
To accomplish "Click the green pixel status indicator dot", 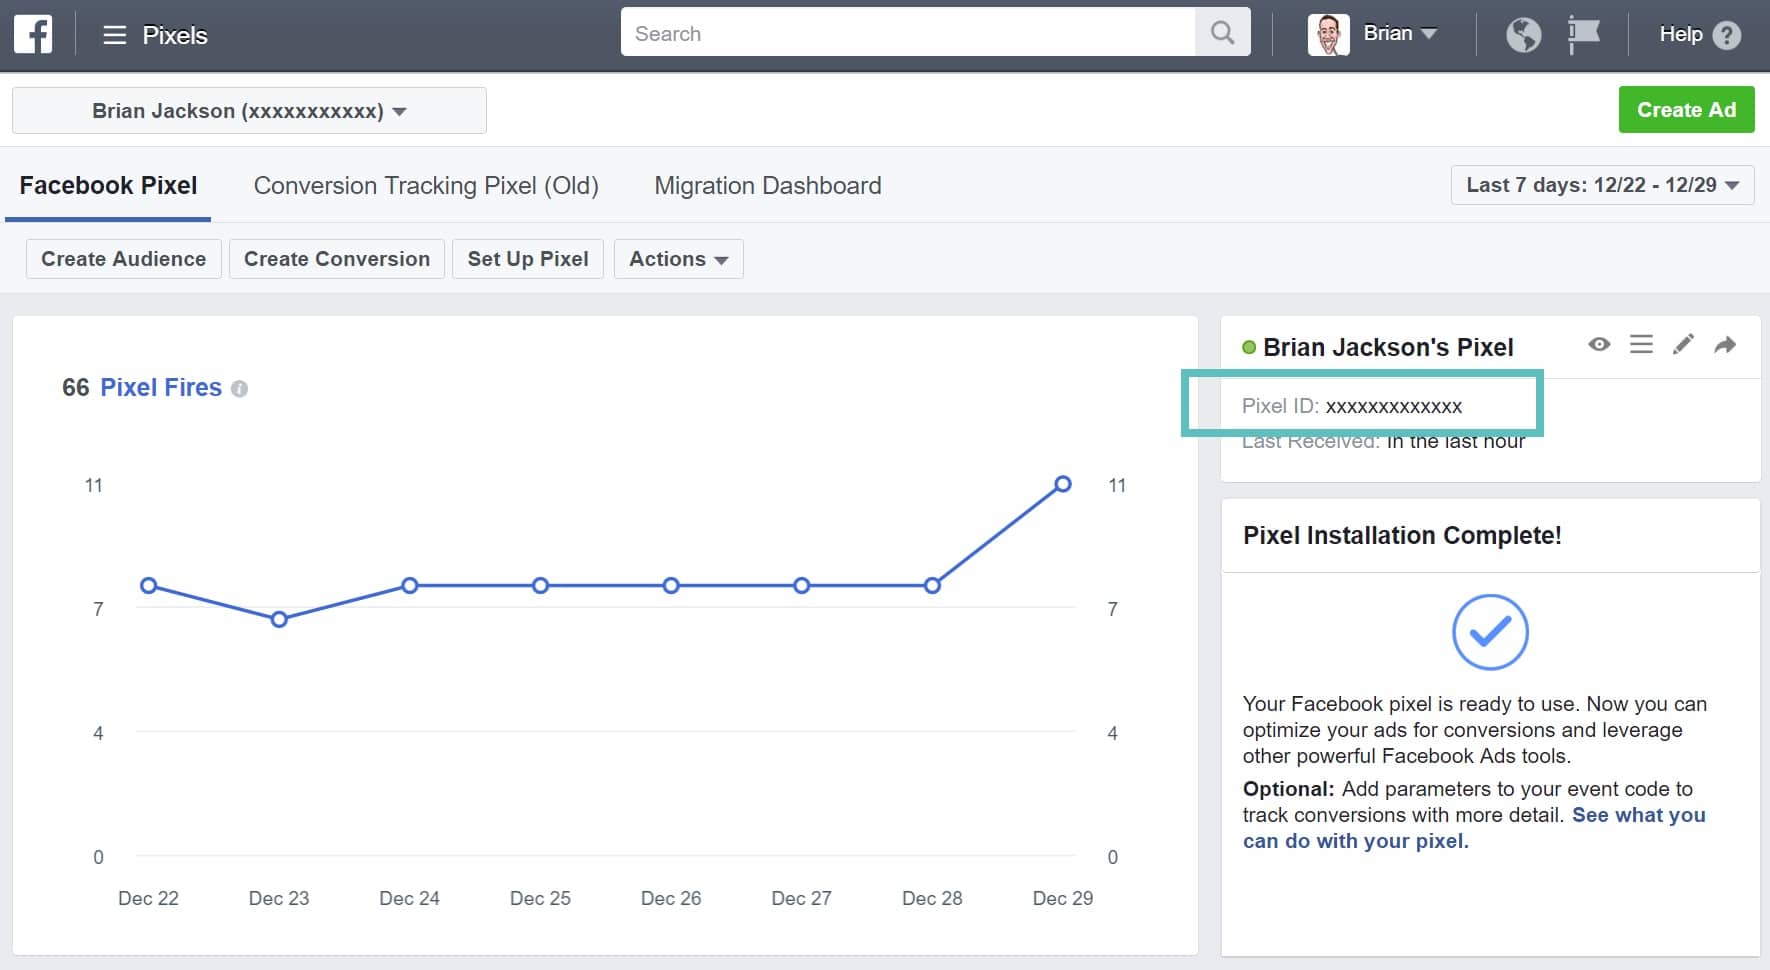I will 1250,347.
